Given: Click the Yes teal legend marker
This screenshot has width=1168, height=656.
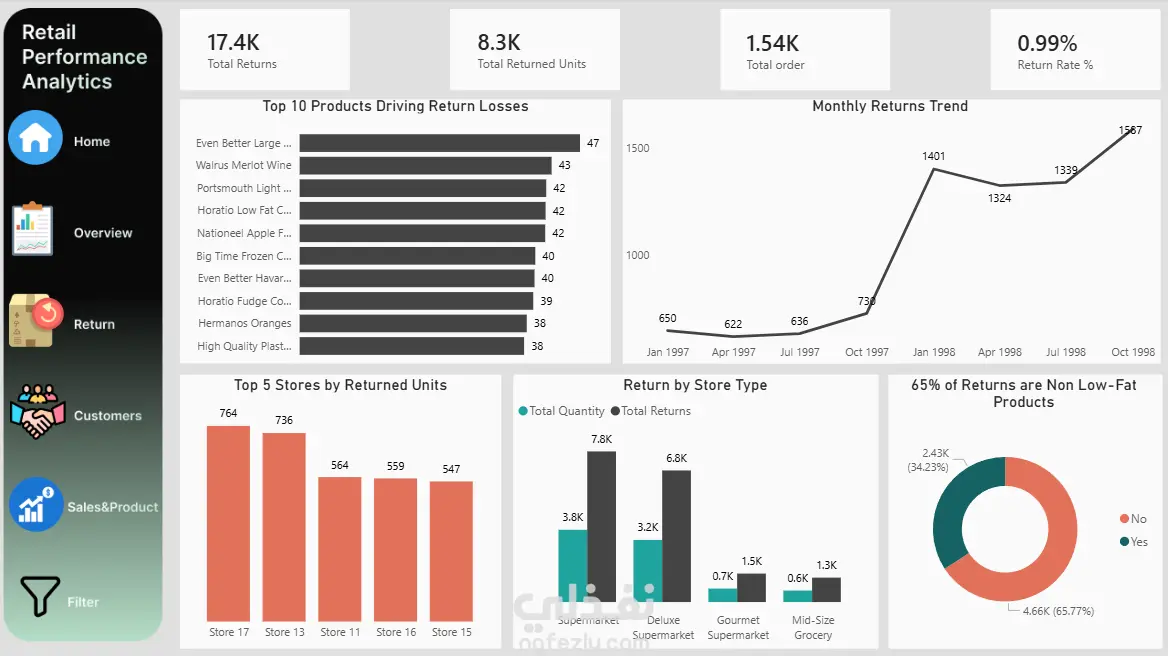Looking at the screenshot, I should (1124, 541).
